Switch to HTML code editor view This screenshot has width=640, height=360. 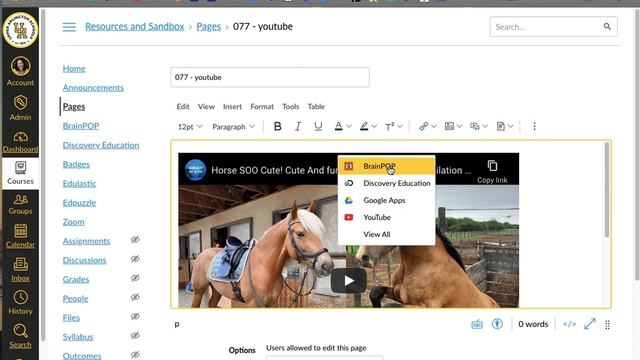569,324
